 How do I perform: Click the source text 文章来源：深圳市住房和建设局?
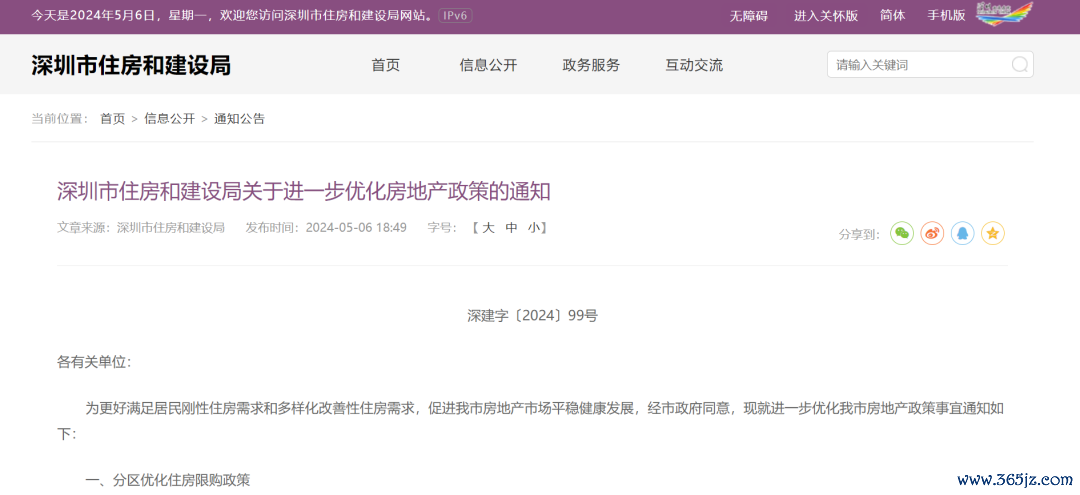(141, 228)
